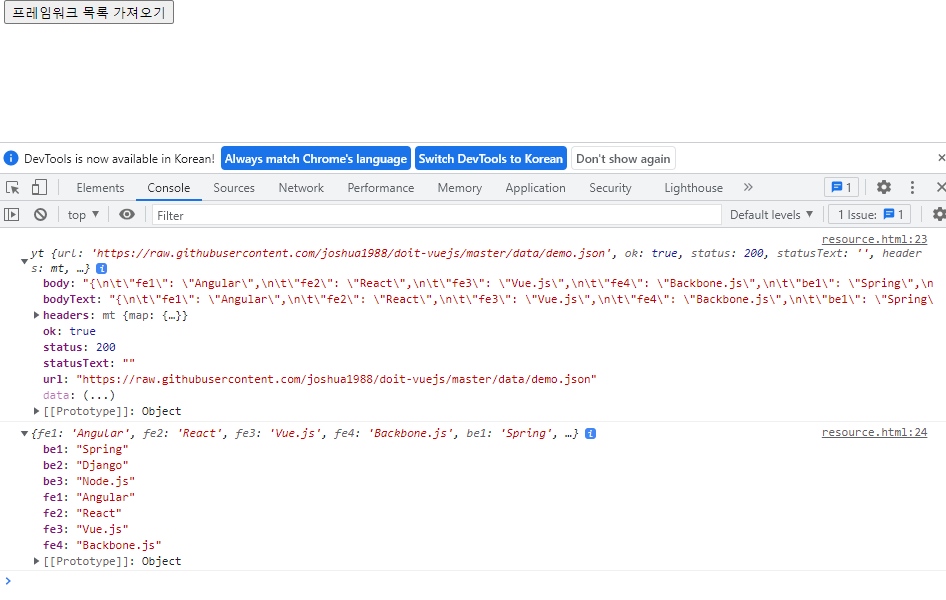Image resolution: width=946 pixels, height=600 pixels.
Task: Select the statusText row
Action: click(89, 363)
